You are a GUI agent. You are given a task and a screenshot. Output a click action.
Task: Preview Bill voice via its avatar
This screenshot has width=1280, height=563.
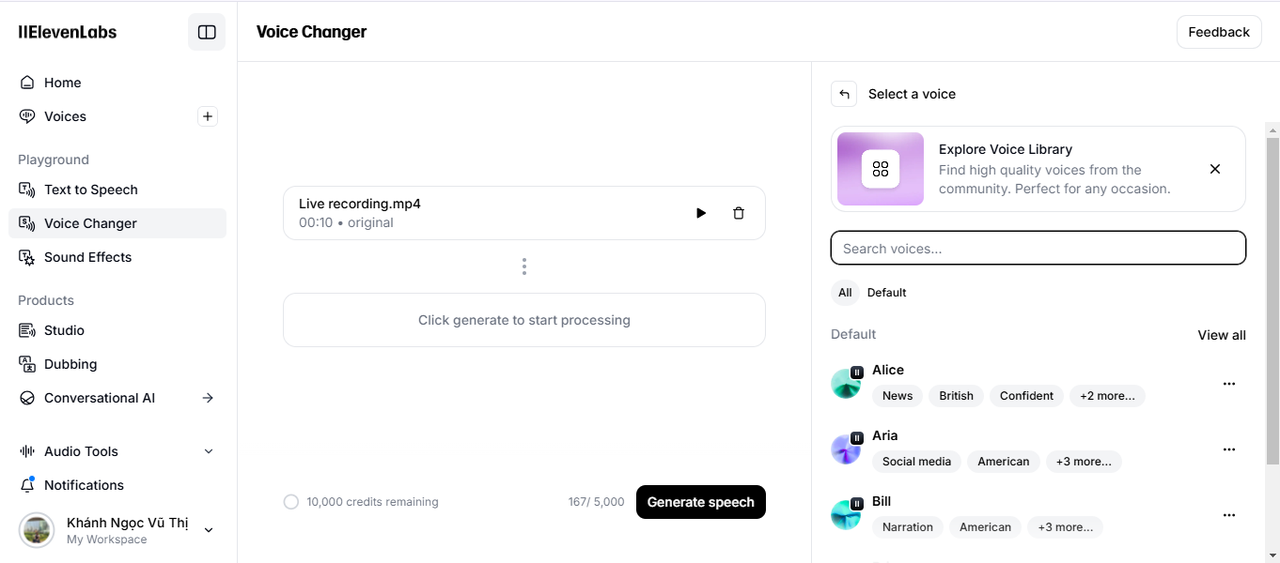coord(846,515)
